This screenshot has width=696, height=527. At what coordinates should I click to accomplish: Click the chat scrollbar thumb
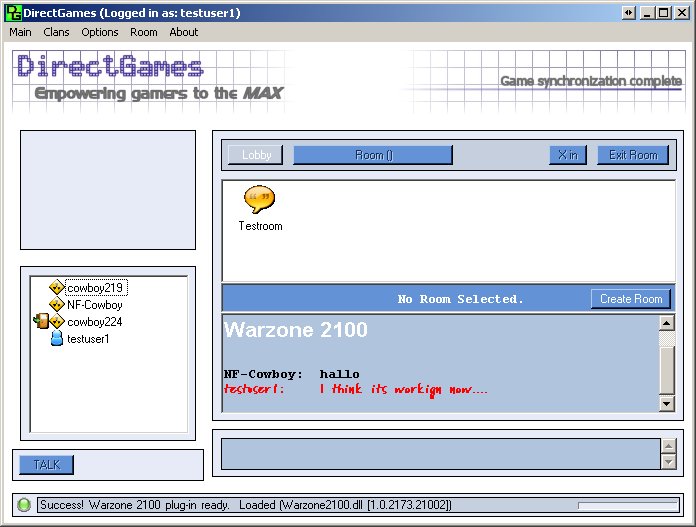point(667,370)
